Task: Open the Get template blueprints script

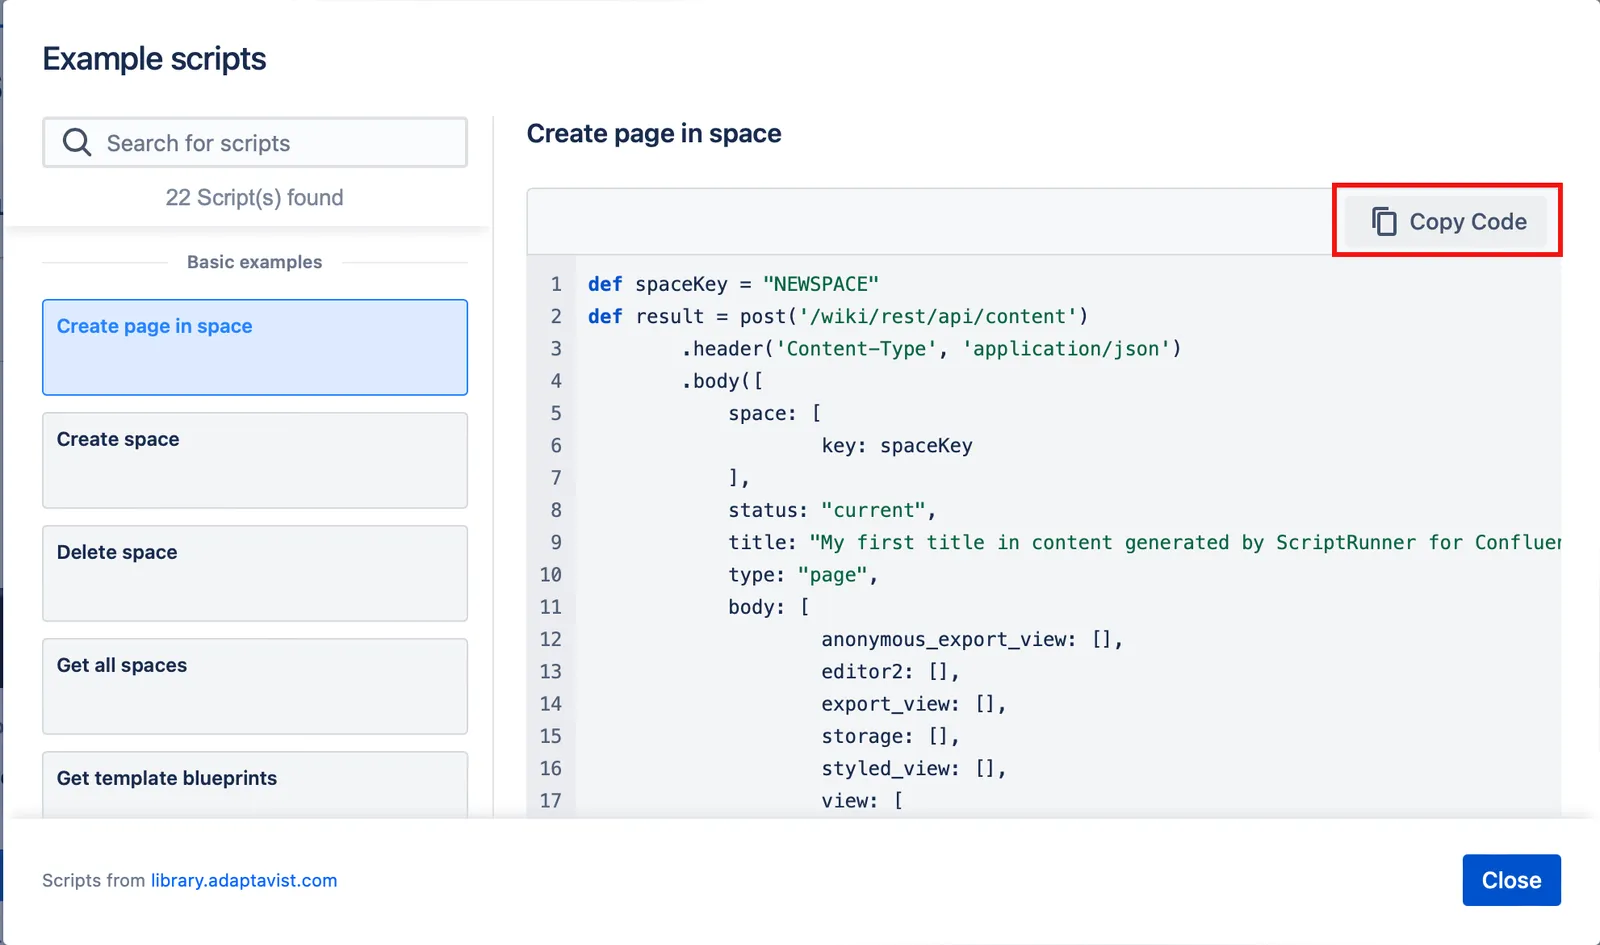Action: point(255,785)
